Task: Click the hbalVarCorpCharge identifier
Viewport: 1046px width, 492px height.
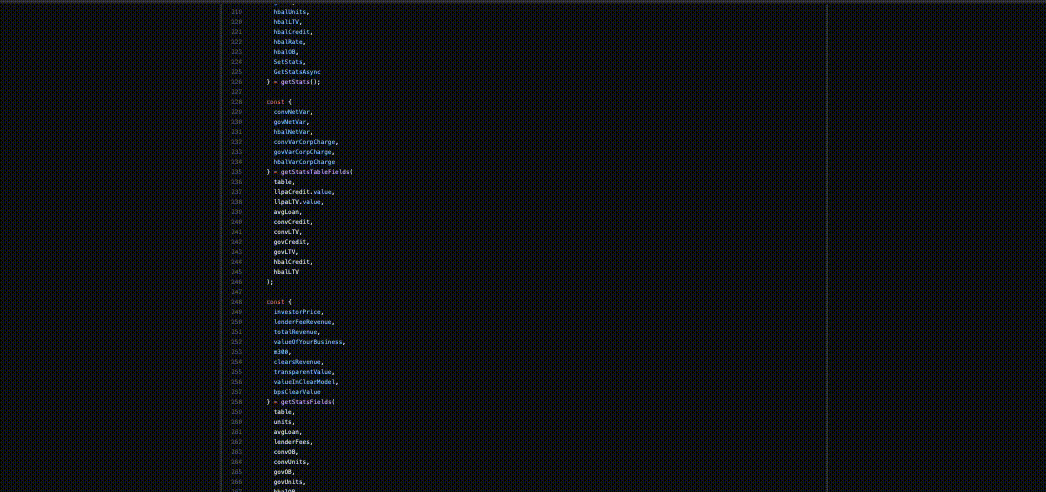Action: pyautogui.click(x=304, y=161)
